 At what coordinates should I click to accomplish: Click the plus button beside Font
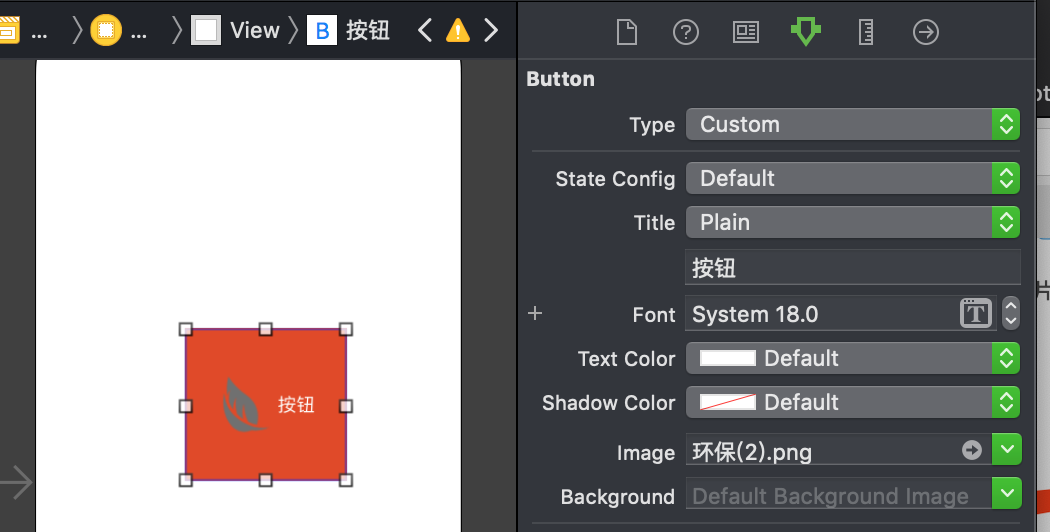point(535,313)
